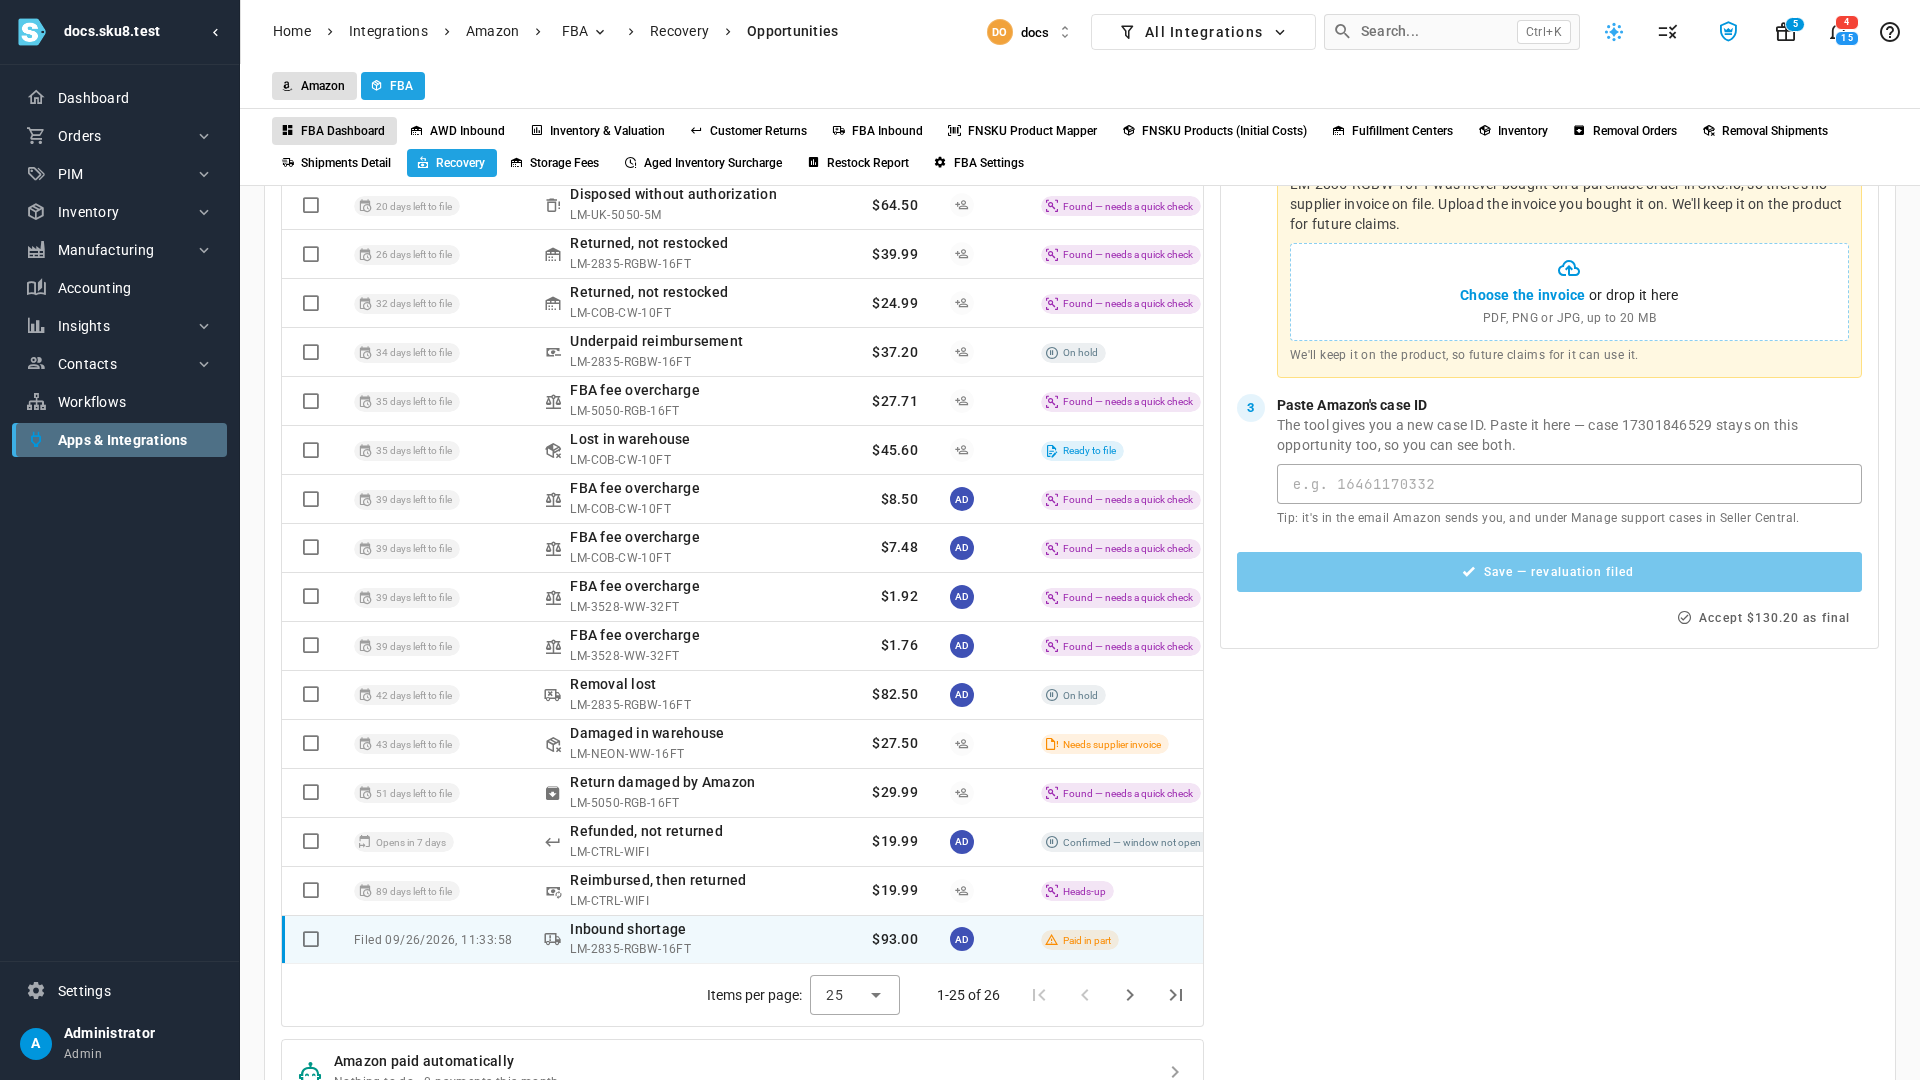
Task: Click the Settings gear in sidebar
Action: coord(36,991)
